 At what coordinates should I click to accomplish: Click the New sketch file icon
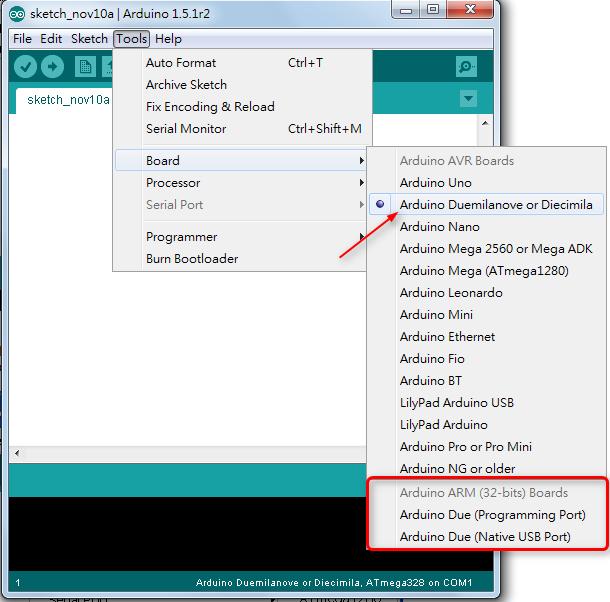[85, 67]
